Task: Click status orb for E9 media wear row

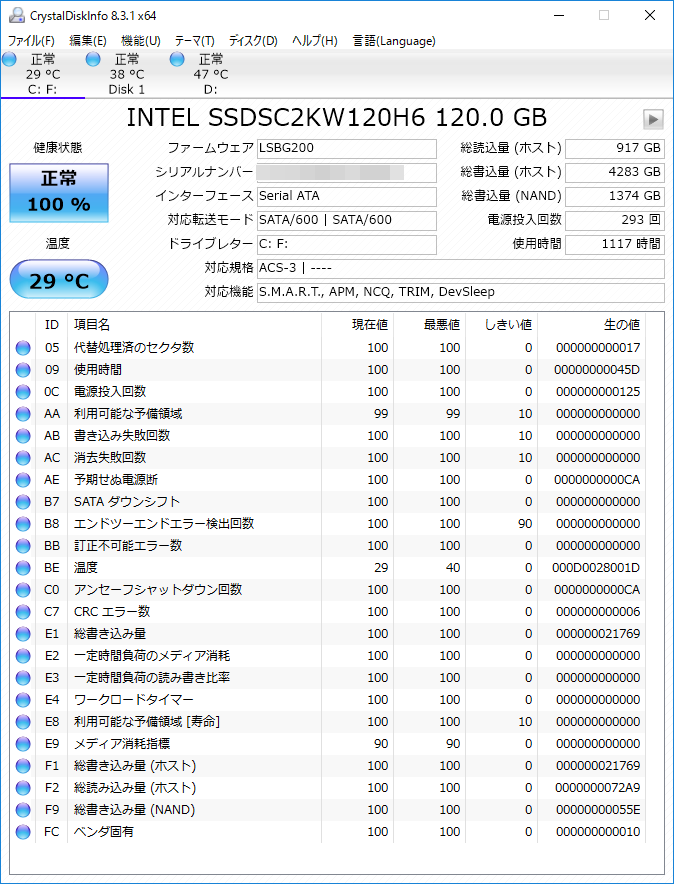Action: tap(23, 744)
